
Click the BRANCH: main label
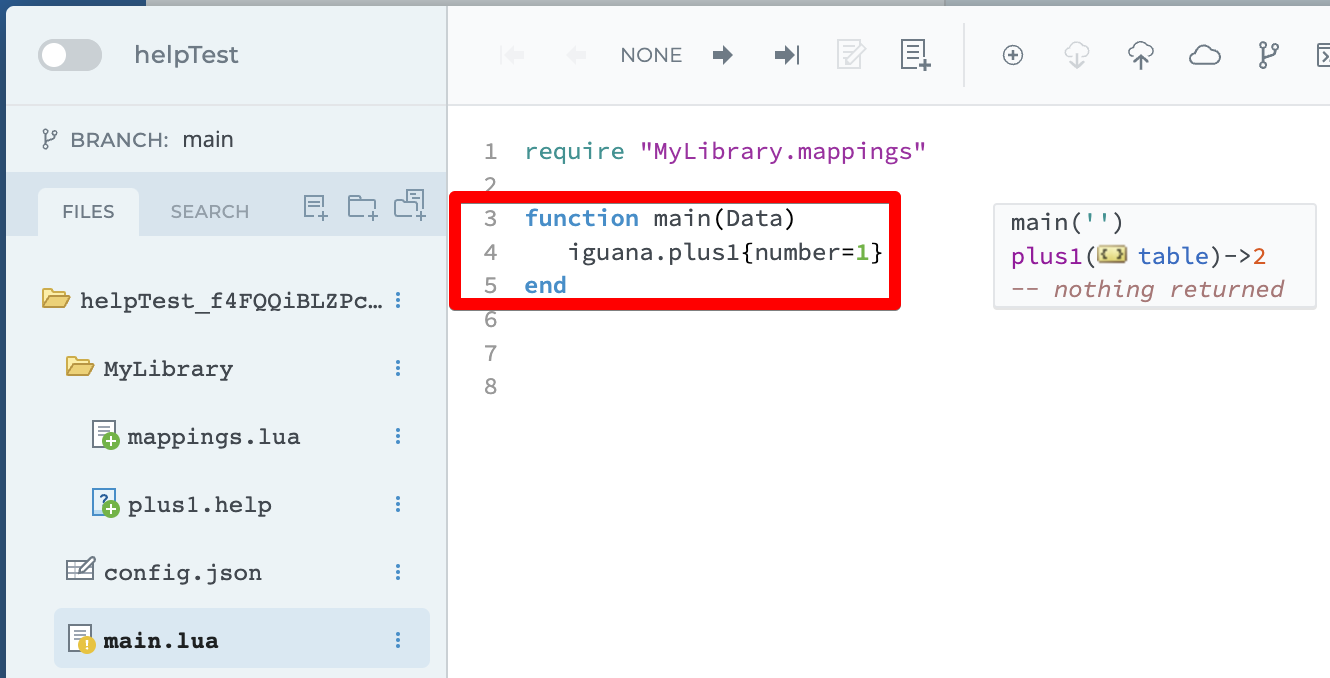pyautogui.click(x=138, y=139)
